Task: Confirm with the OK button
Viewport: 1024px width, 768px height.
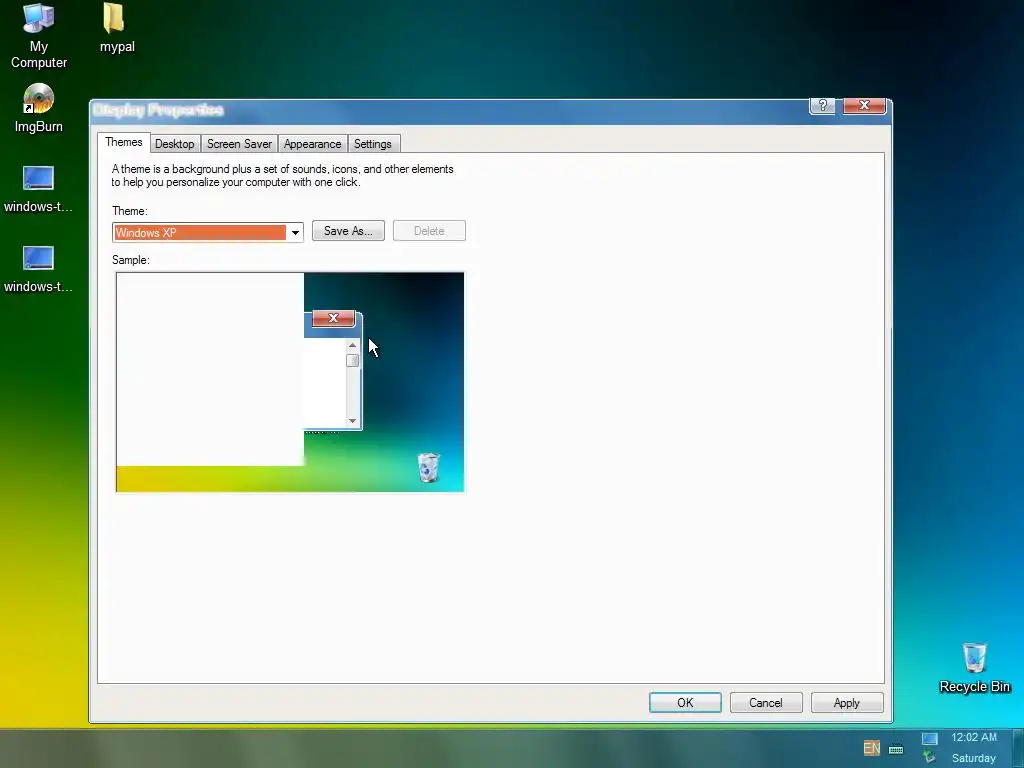Action: tap(685, 703)
